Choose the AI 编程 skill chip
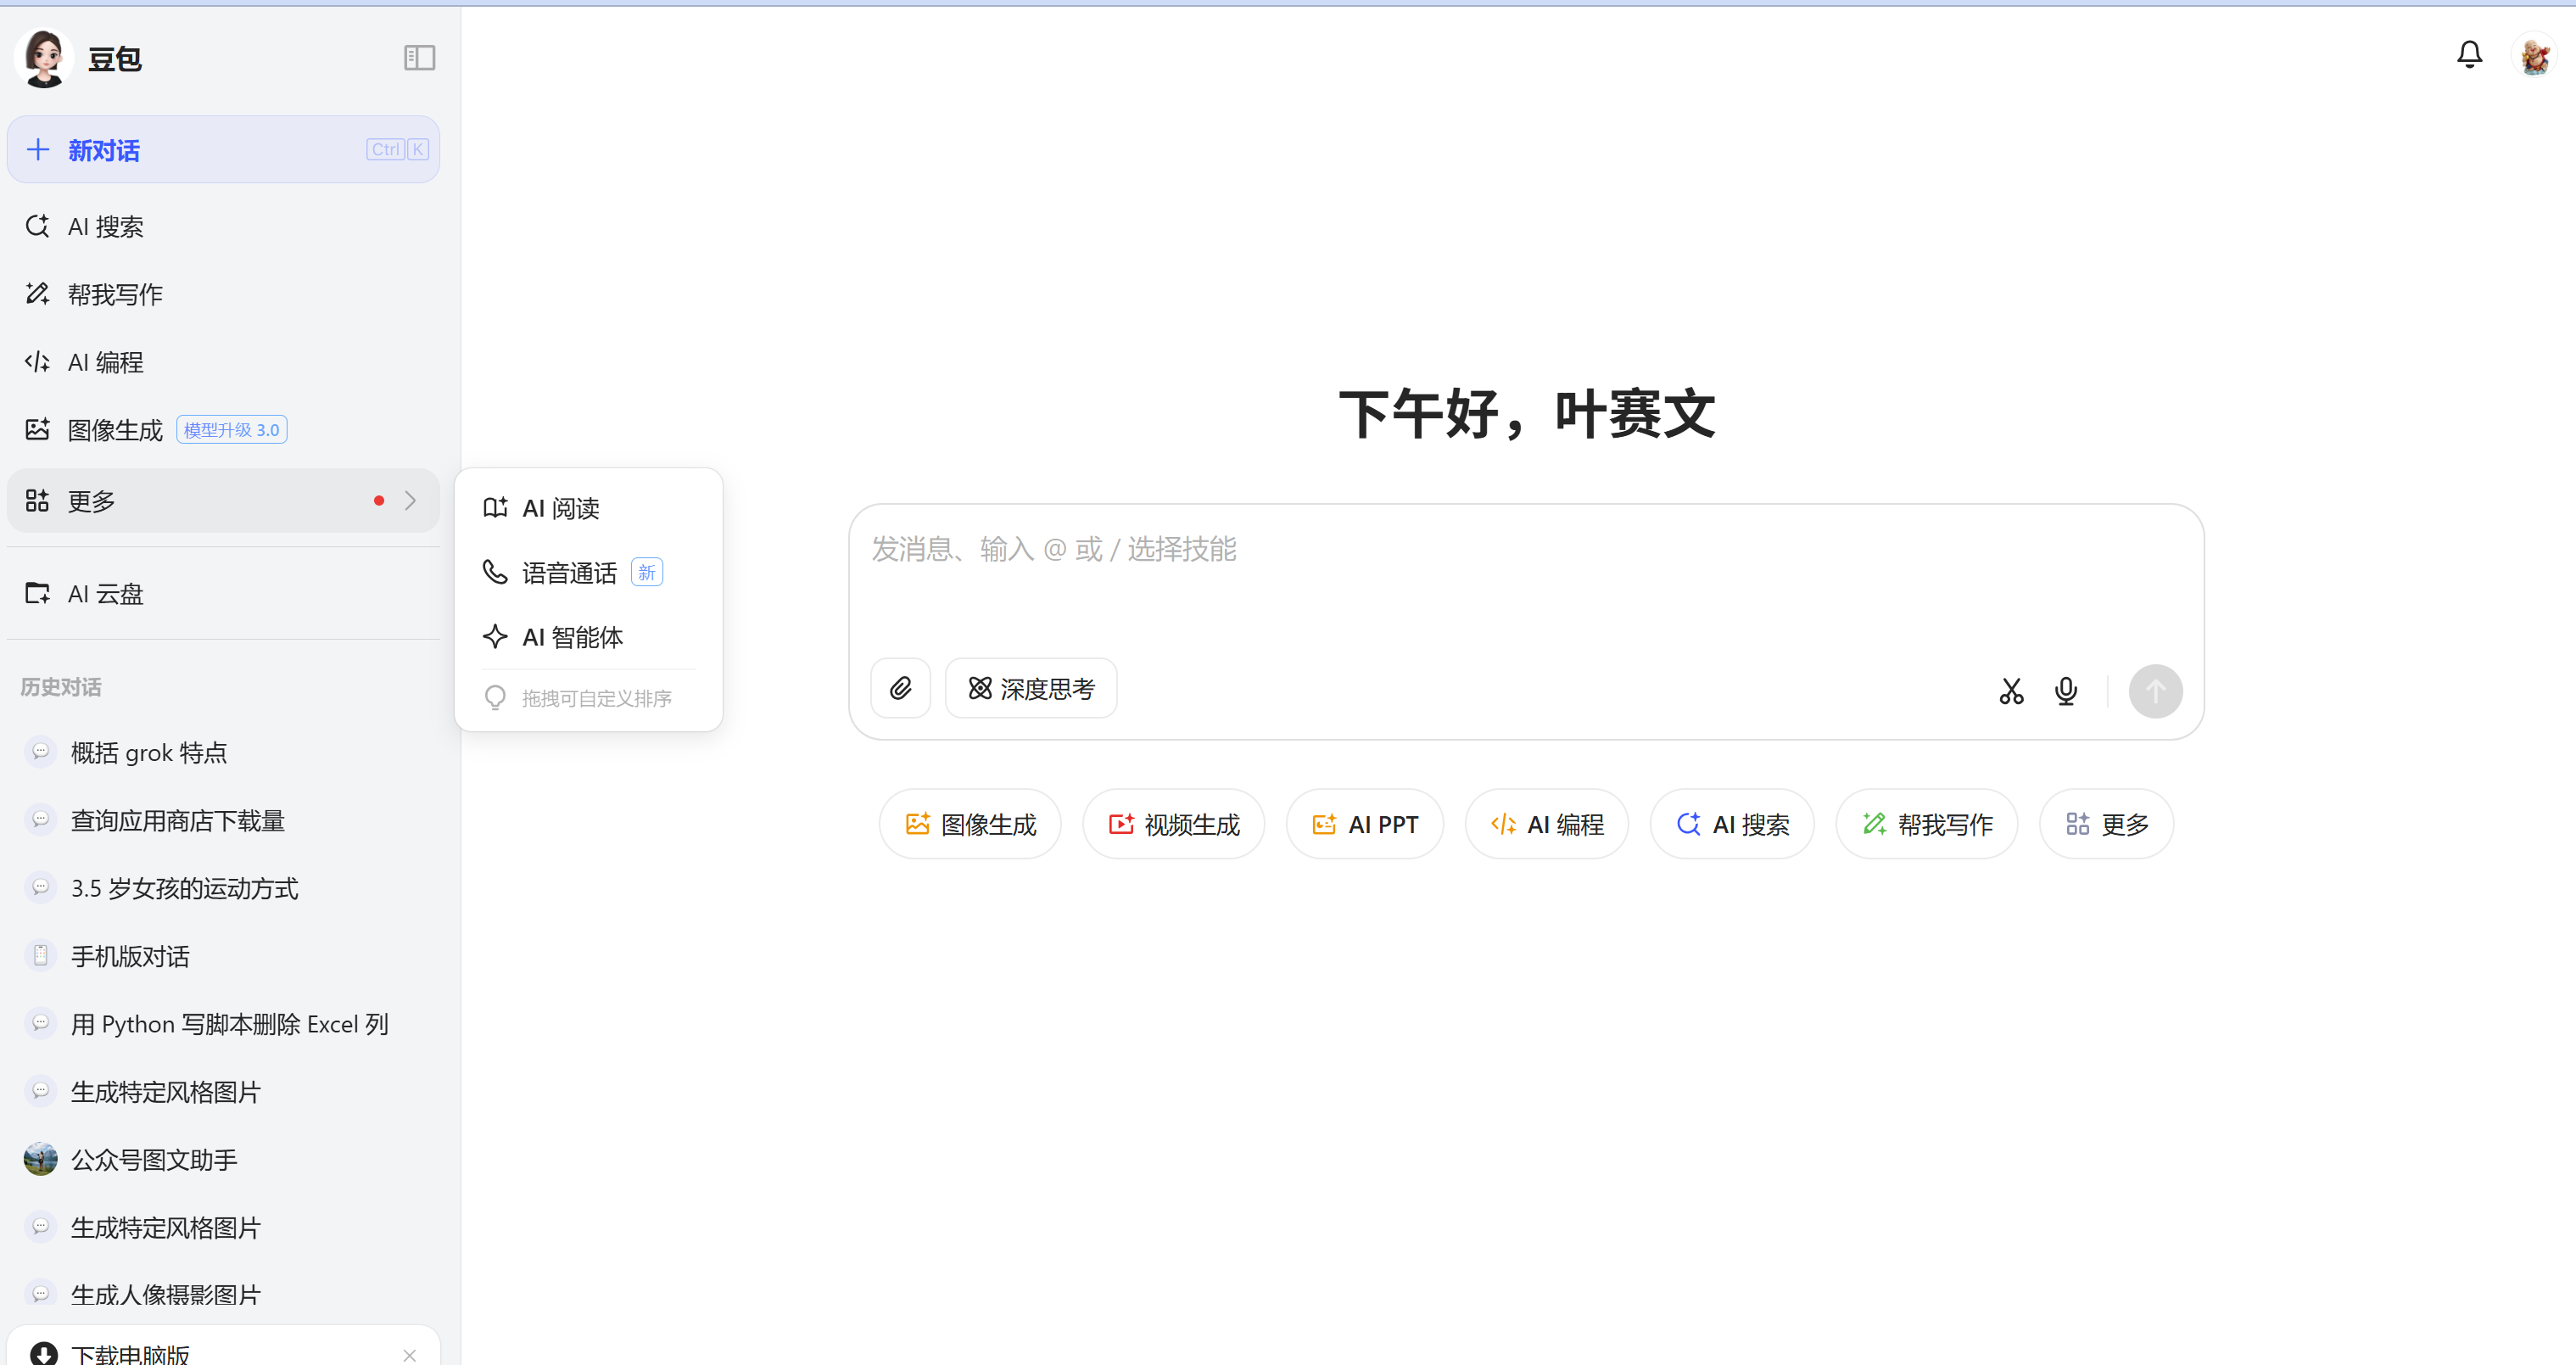Image resolution: width=2576 pixels, height=1365 pixels. tap(1546, 824)
